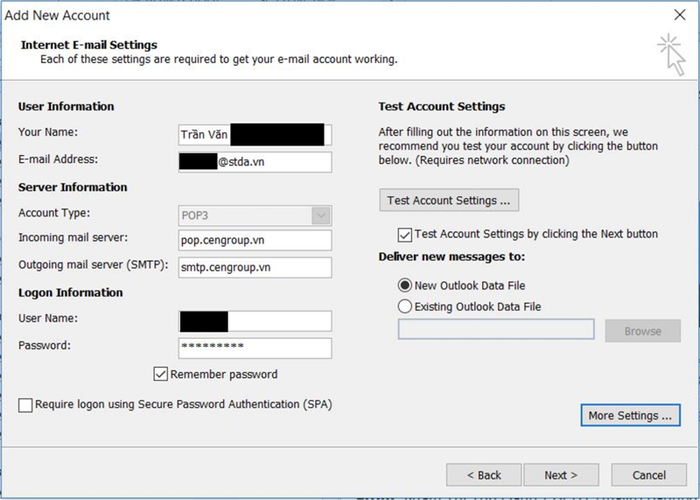
Task: Go back with the Back button
Action: [x=483, y=475]
